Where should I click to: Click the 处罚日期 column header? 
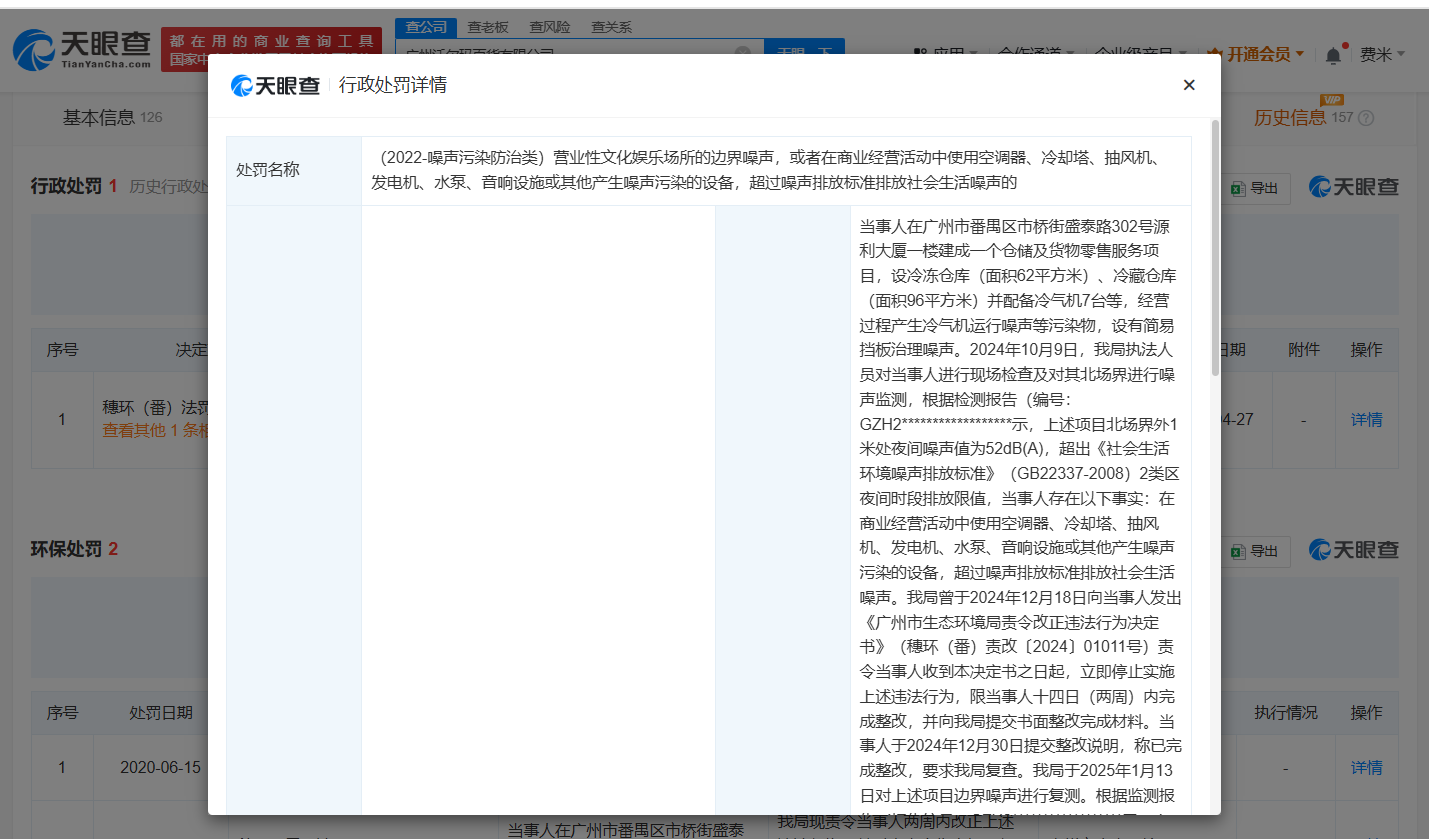click(x=161, y=713)
